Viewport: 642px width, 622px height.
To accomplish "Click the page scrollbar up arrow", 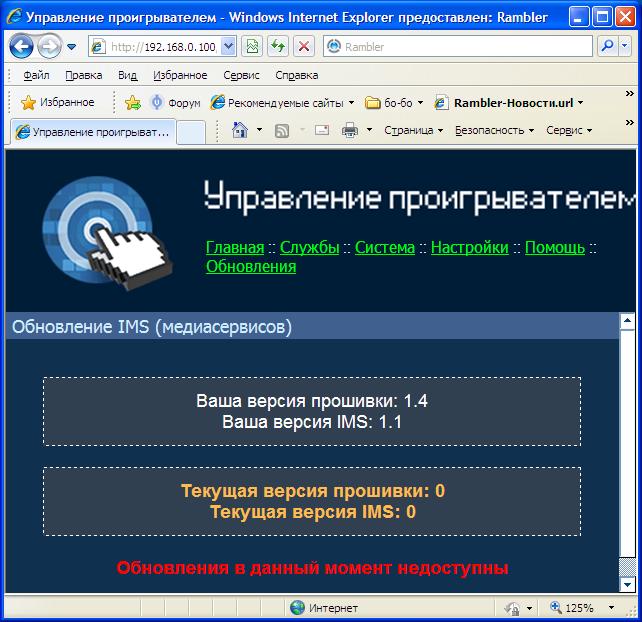I will [x=627, y=321].
